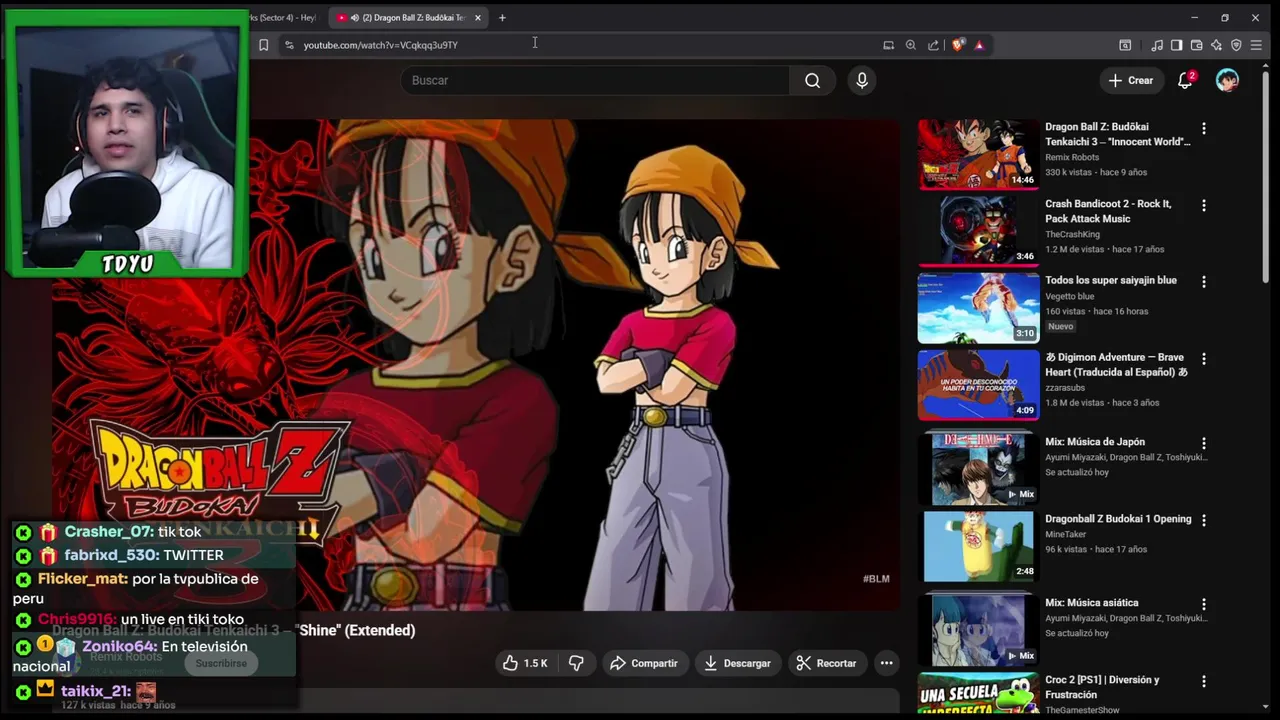Open Leo AI sparkle toolbar icon
1280x720 pixels.
click(1216, 45)
